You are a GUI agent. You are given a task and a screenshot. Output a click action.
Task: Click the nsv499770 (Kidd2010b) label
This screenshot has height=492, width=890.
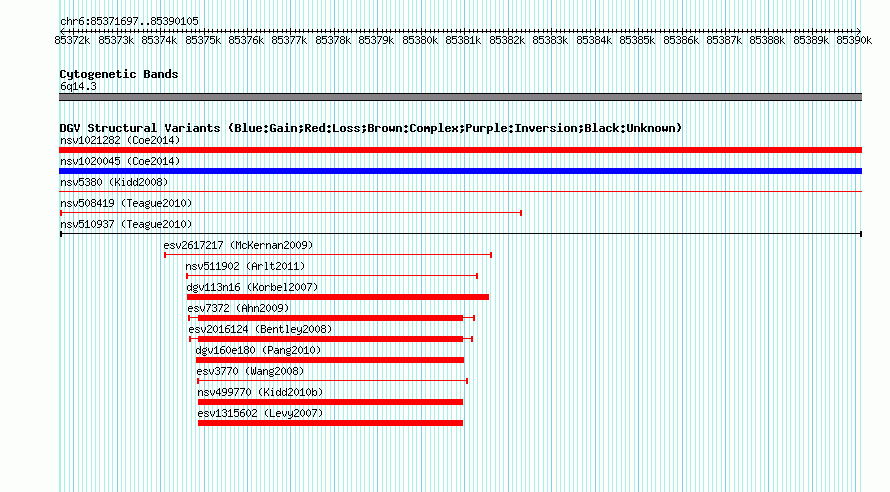coord(260,392)
